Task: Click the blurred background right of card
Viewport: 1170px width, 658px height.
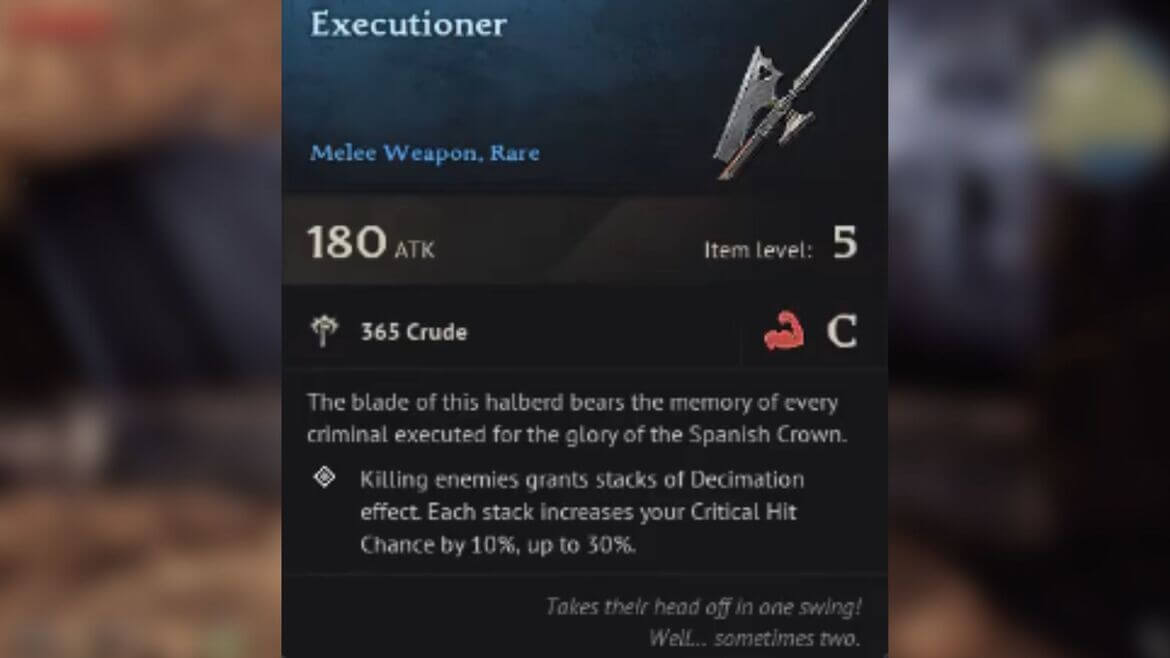Action: pos(1029,329)
